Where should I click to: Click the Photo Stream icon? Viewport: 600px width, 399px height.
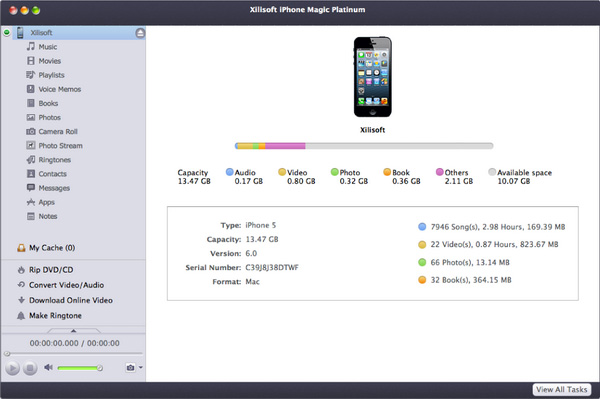coord(31,145)
